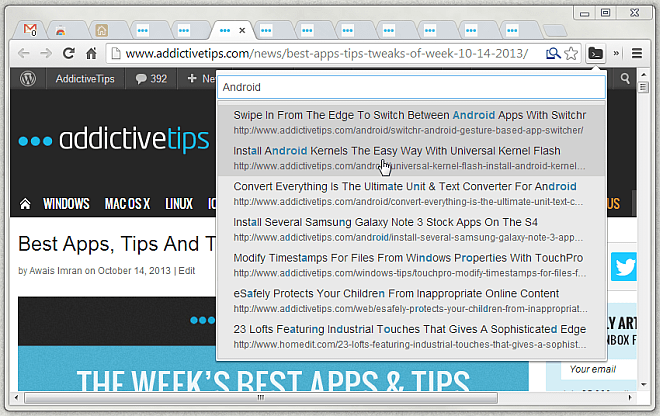Click the week's best apps banner image
This screenshot has width=660, height=416.
pos(273,344)
